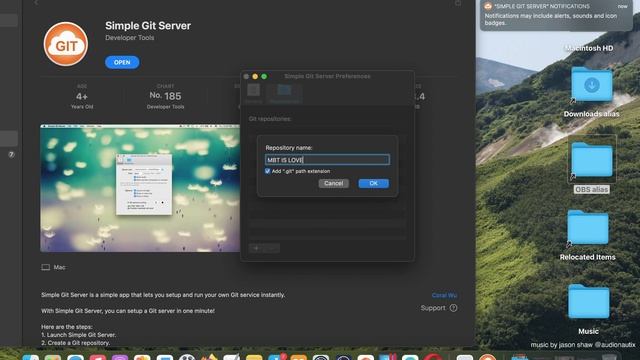Click the question mark icon in the App Store sidebar
This screenshot has width=640, height=360.
11,155
